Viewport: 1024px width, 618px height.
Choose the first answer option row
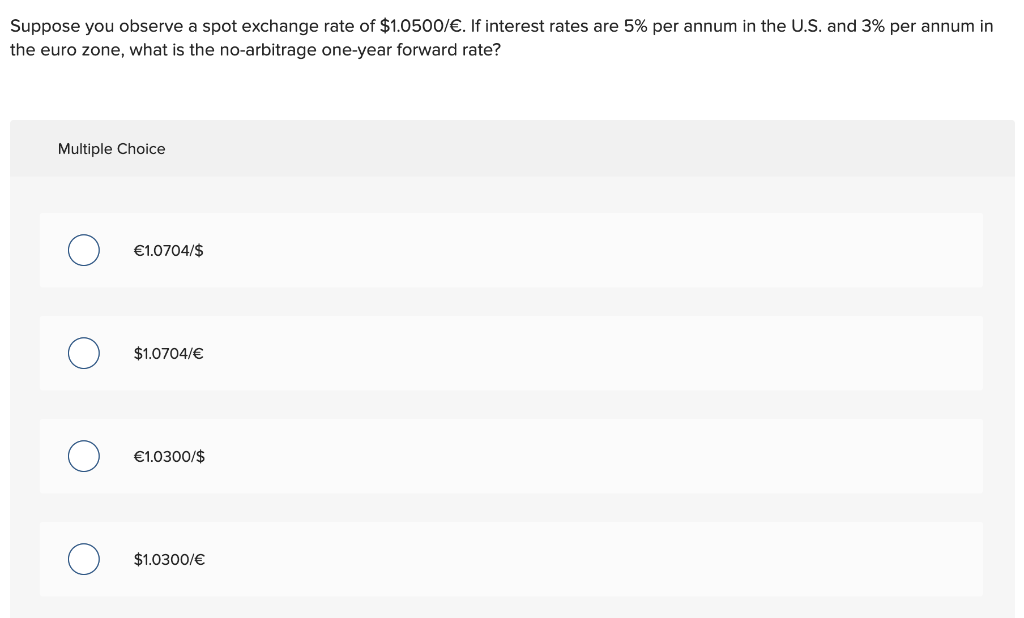pos(511,250)
